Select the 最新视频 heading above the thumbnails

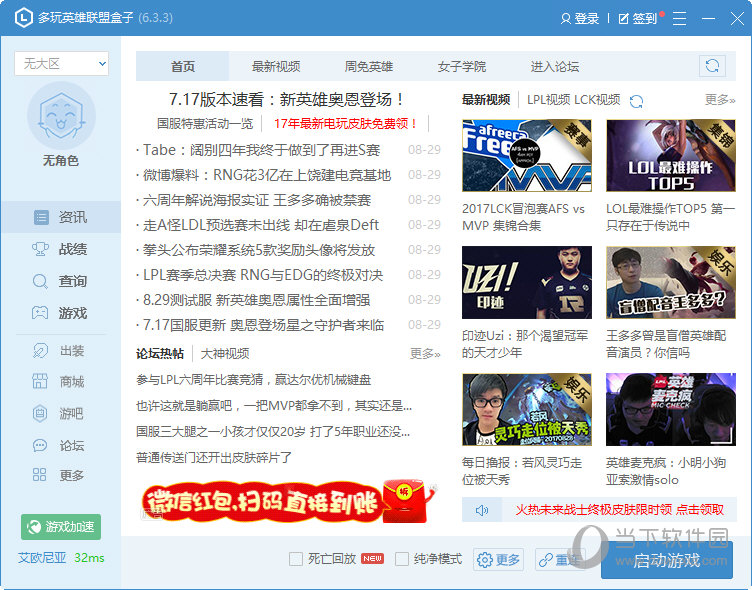point(485,100)
